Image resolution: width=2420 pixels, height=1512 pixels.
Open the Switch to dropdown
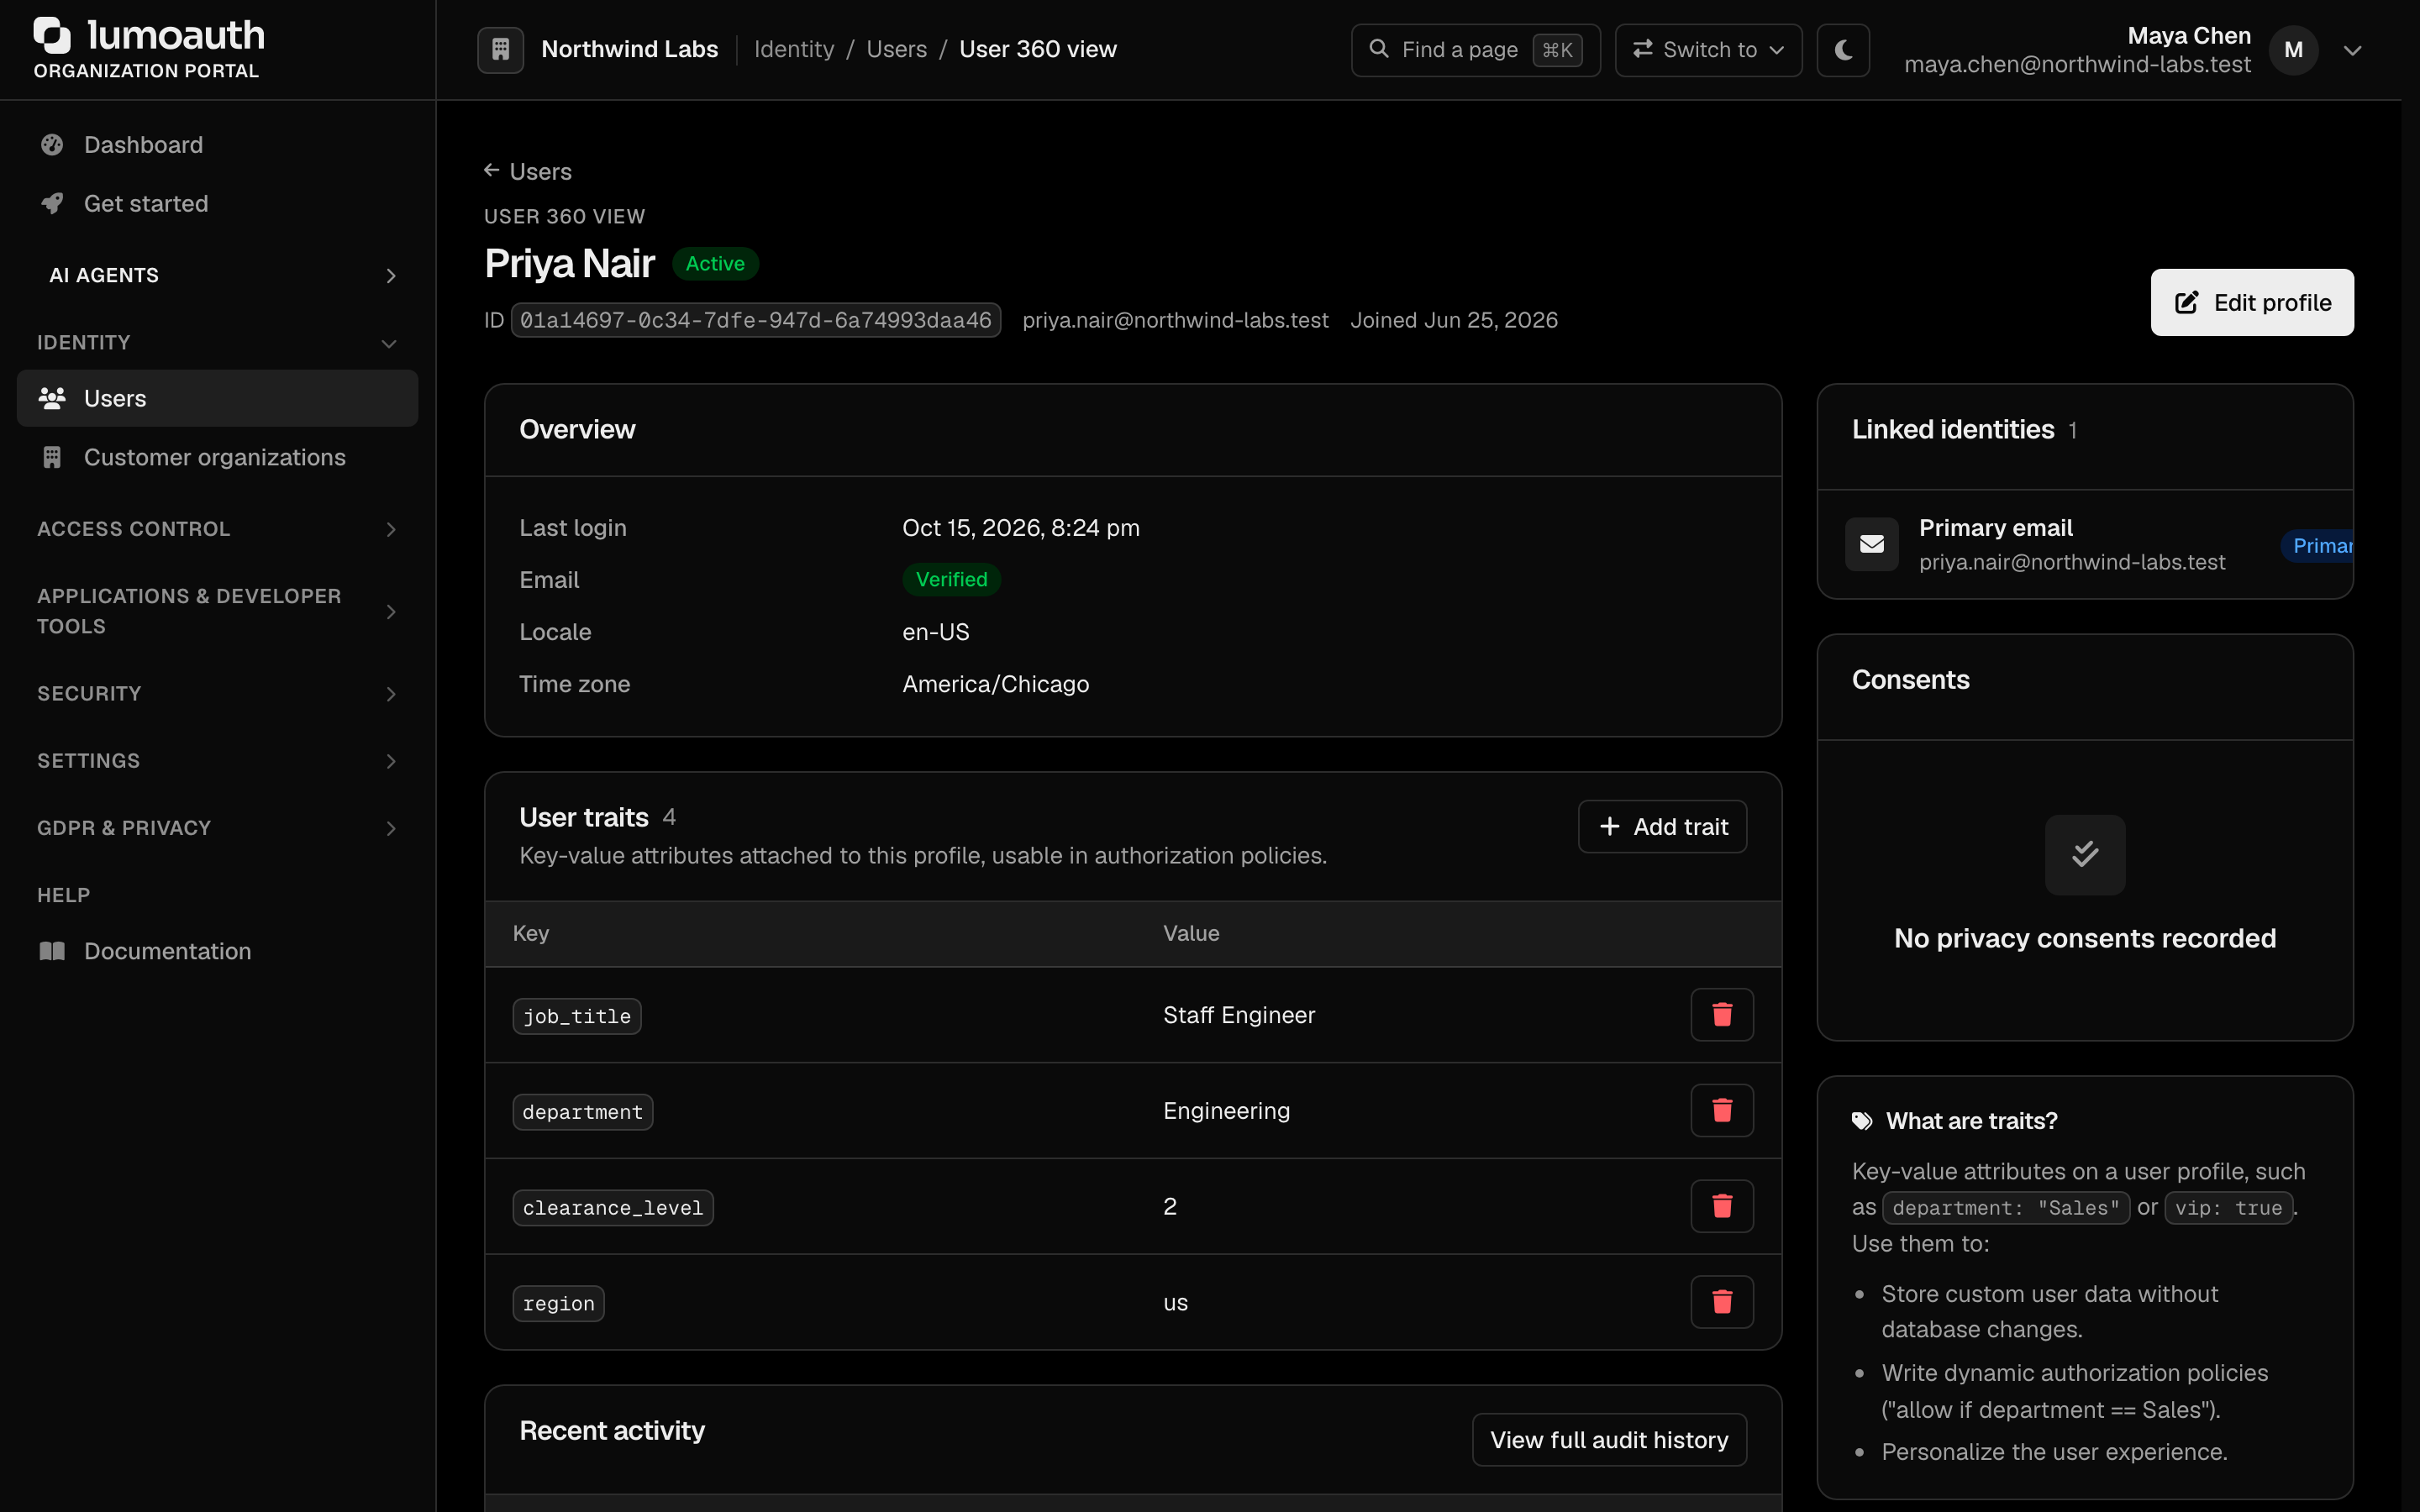click(1708, 50)
